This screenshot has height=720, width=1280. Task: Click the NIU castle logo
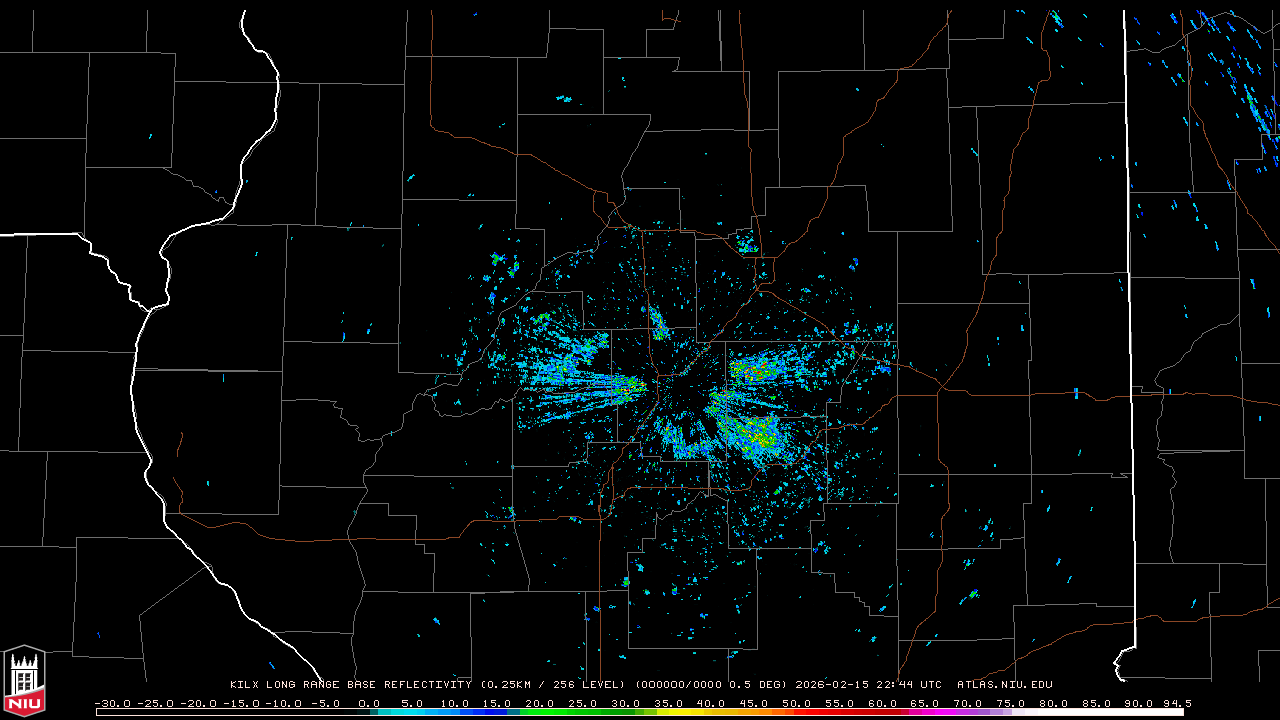(x=24, y=680)
